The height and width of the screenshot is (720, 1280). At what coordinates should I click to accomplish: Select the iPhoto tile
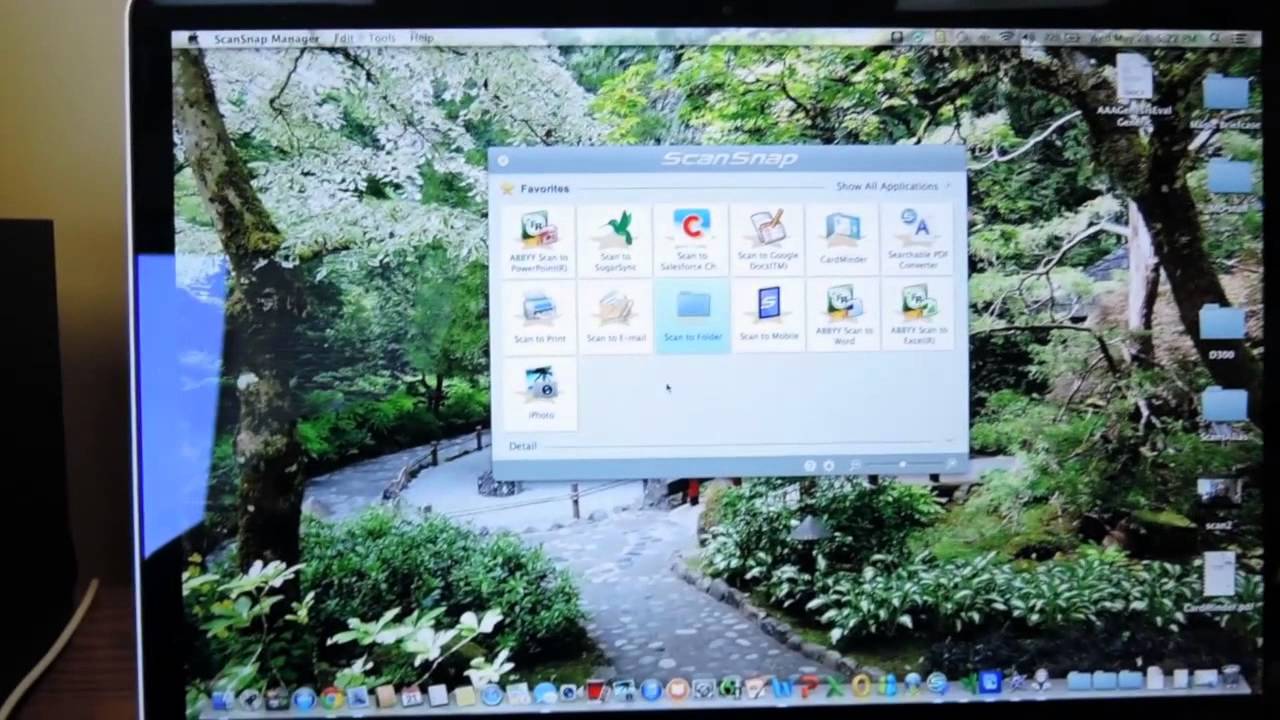[540, 393]
